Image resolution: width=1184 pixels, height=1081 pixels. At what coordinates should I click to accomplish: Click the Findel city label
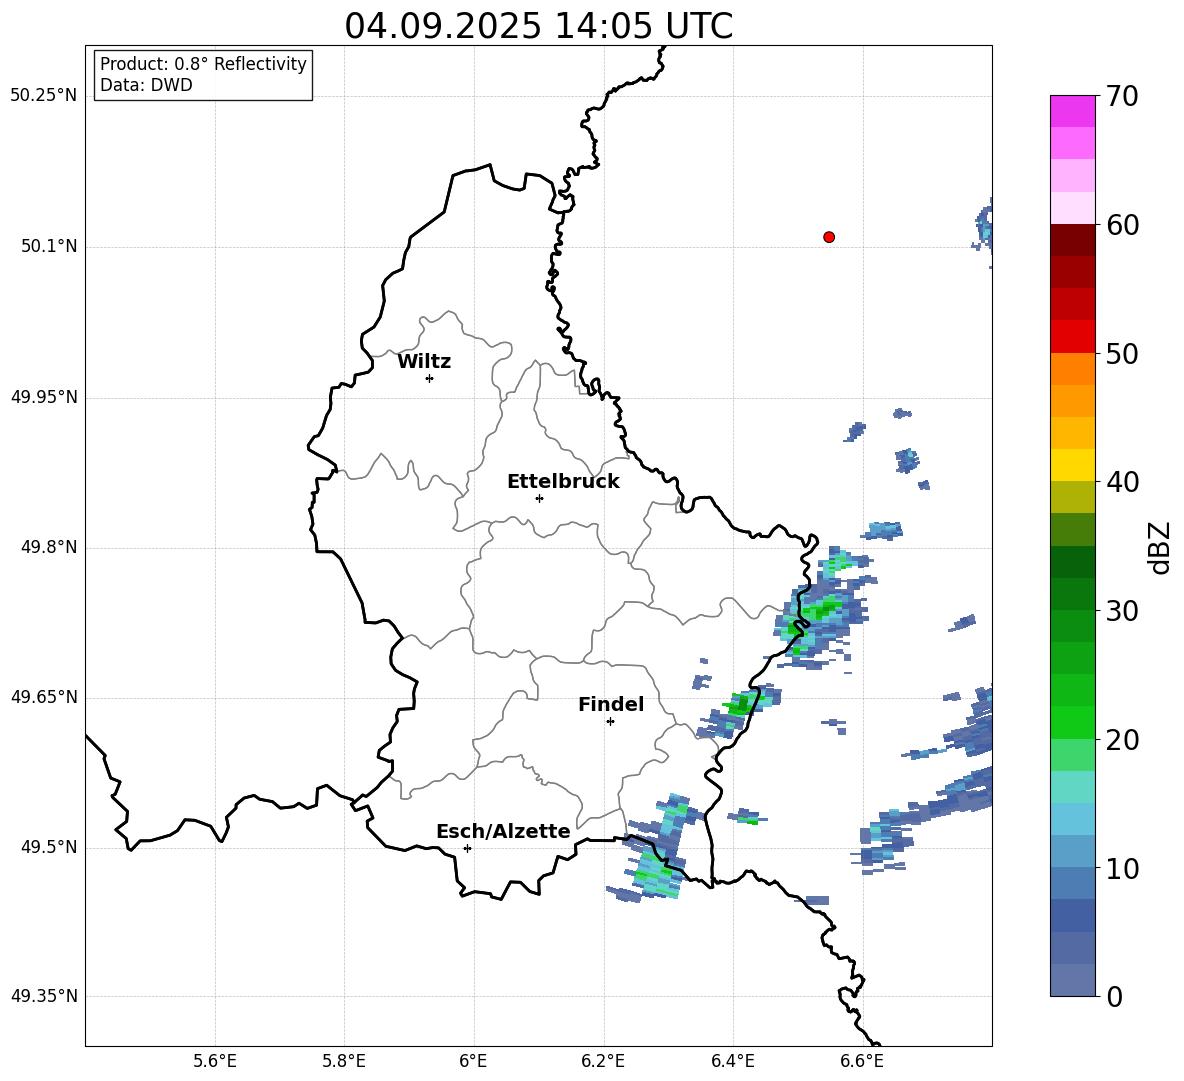point(611,704)
